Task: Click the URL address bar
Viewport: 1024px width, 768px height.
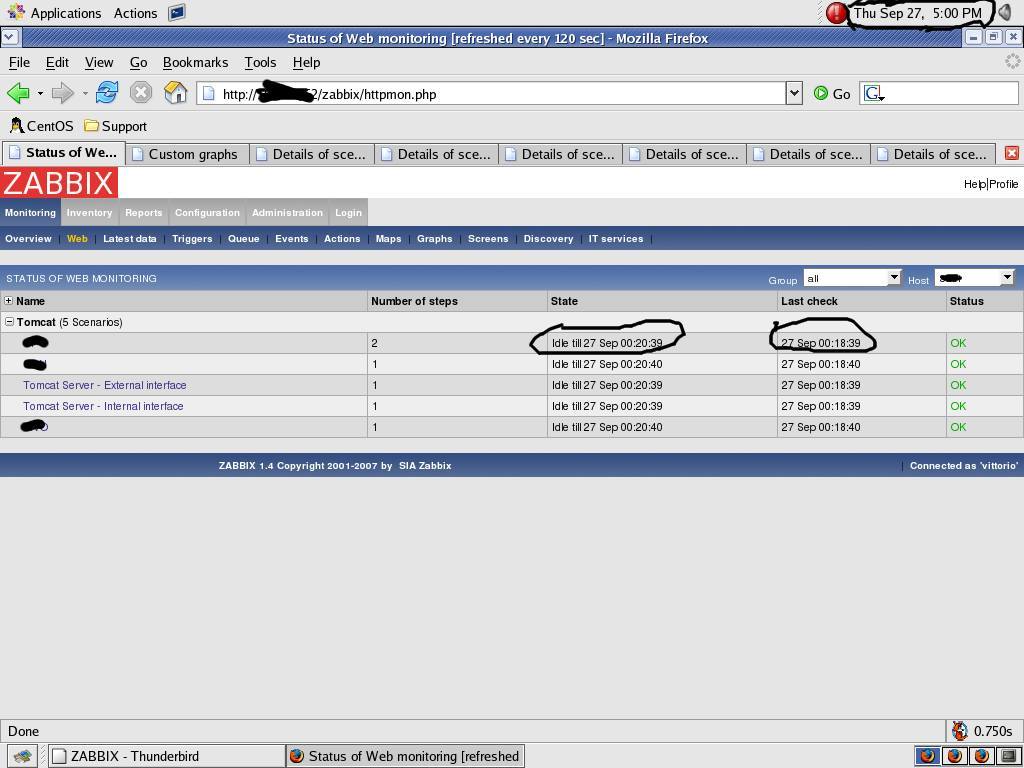Action: pyautogui.click(x=491, y=94)
